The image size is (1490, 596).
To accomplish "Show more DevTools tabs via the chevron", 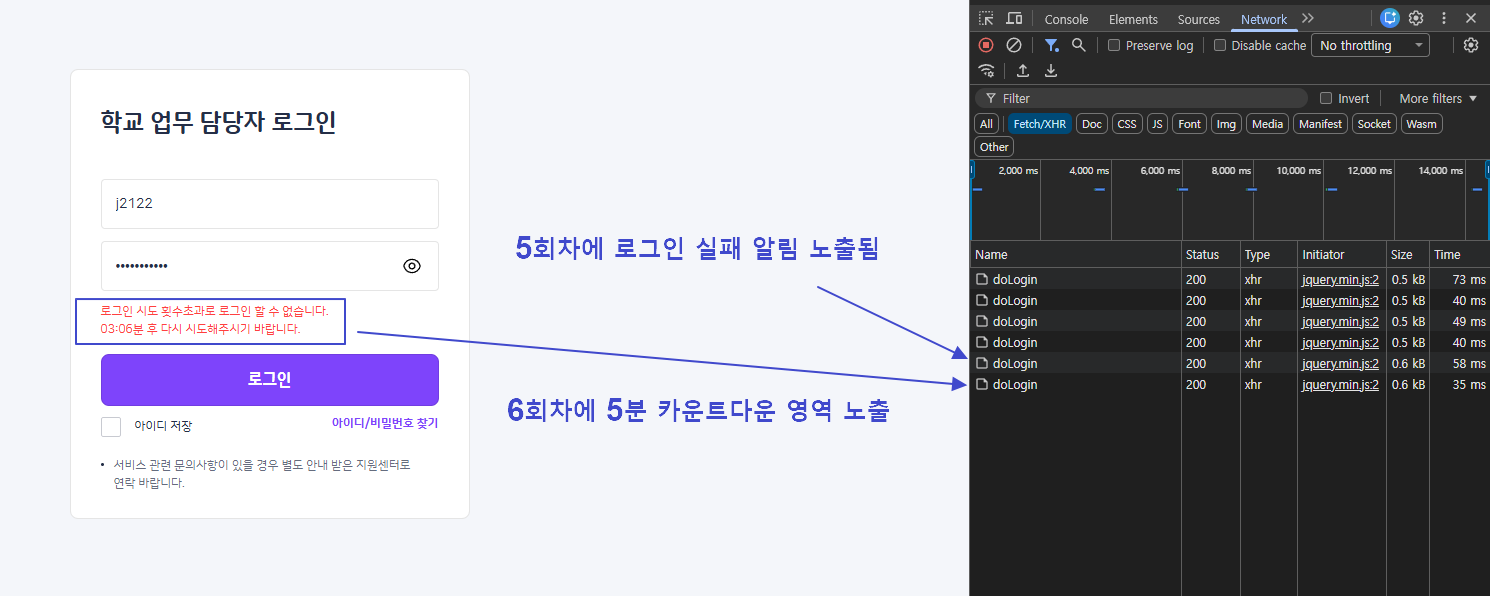I will (x=1308, y=18).
